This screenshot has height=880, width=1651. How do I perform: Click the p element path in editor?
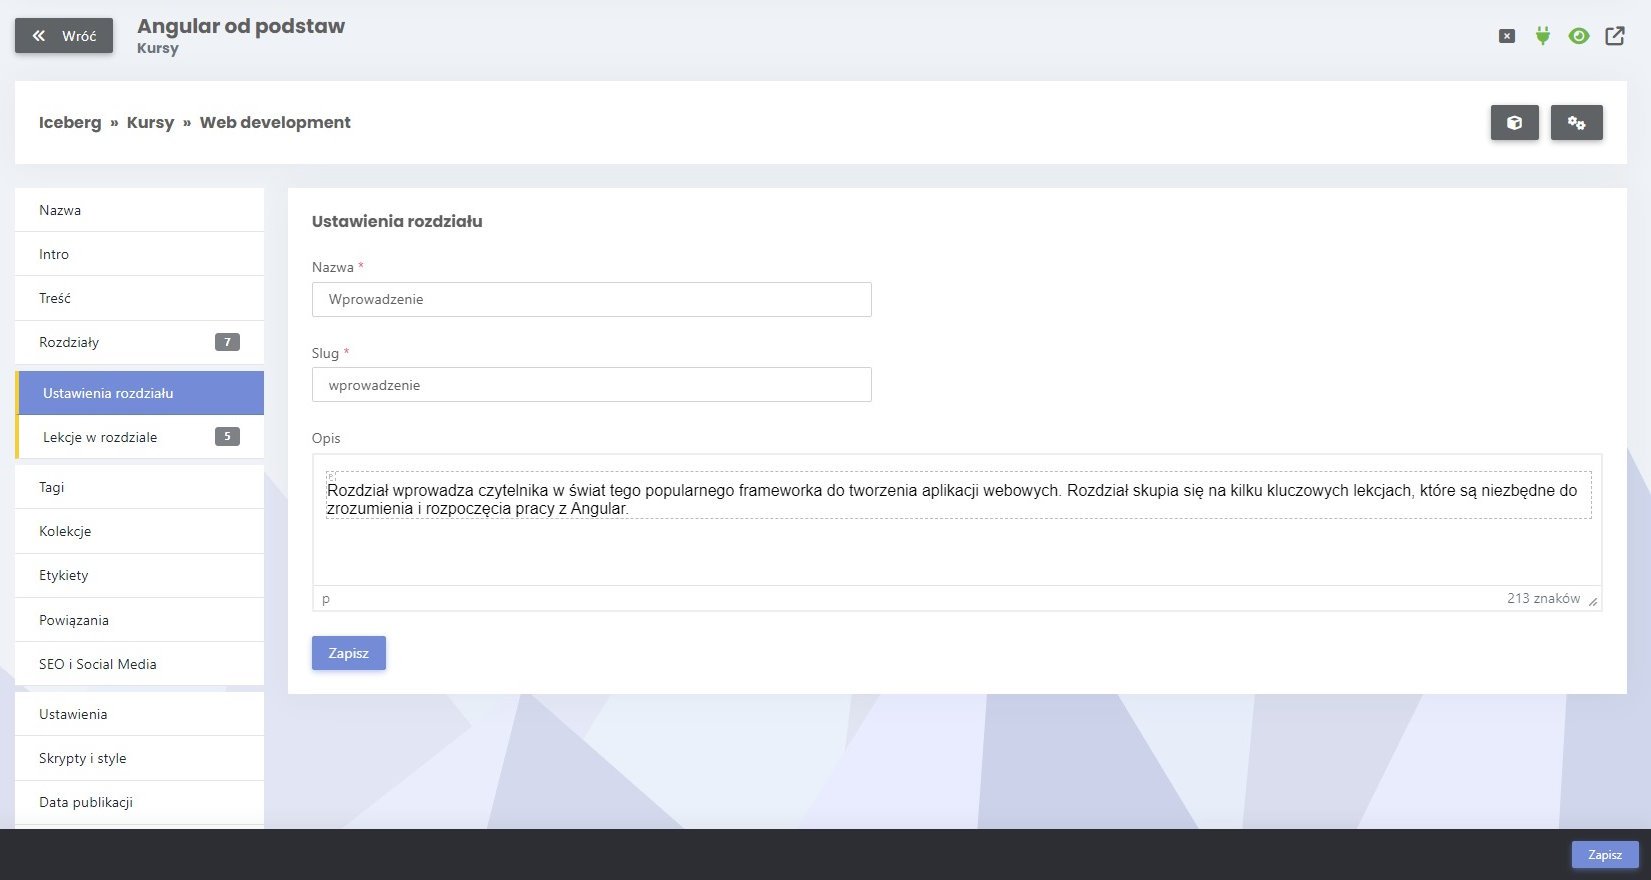(x=326, y=599)
